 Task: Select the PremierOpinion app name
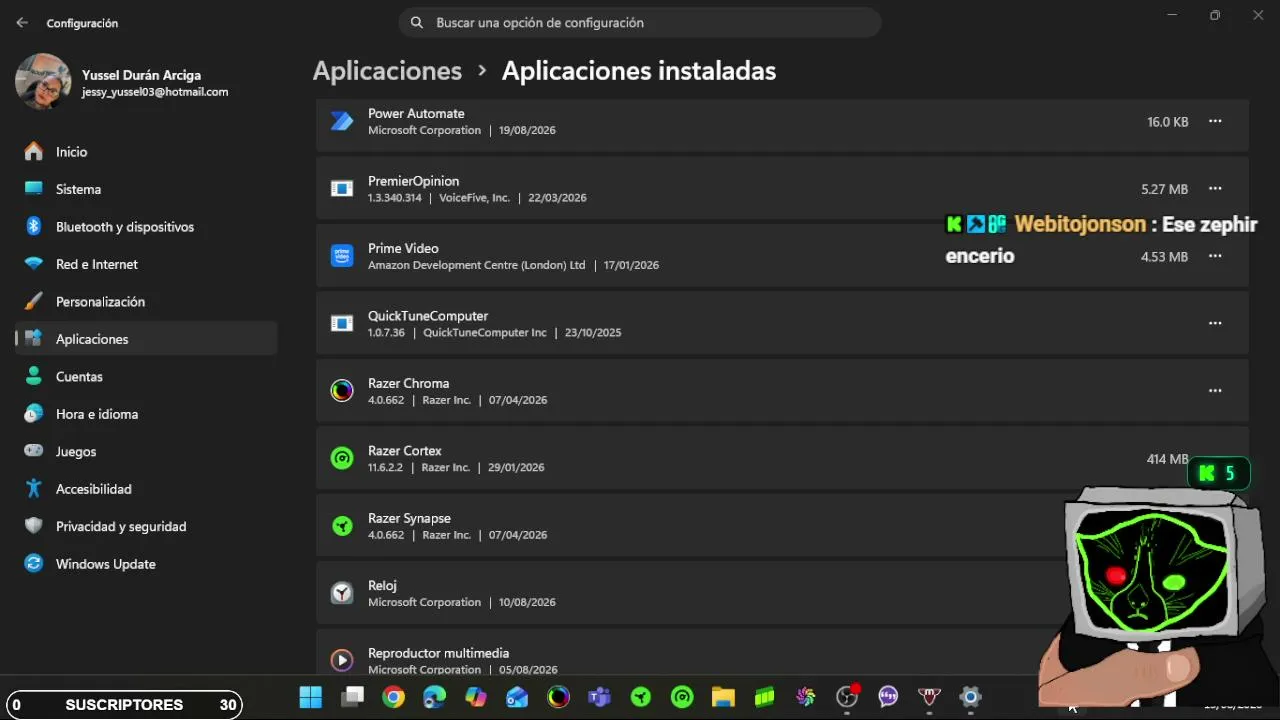[x=413, y=181]
